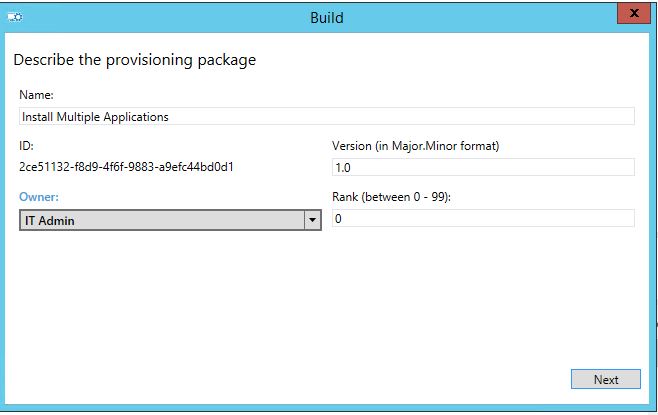Place cursor on the 0 rank value
This screenshot has height=415, width=658.
tap(338, 219)
